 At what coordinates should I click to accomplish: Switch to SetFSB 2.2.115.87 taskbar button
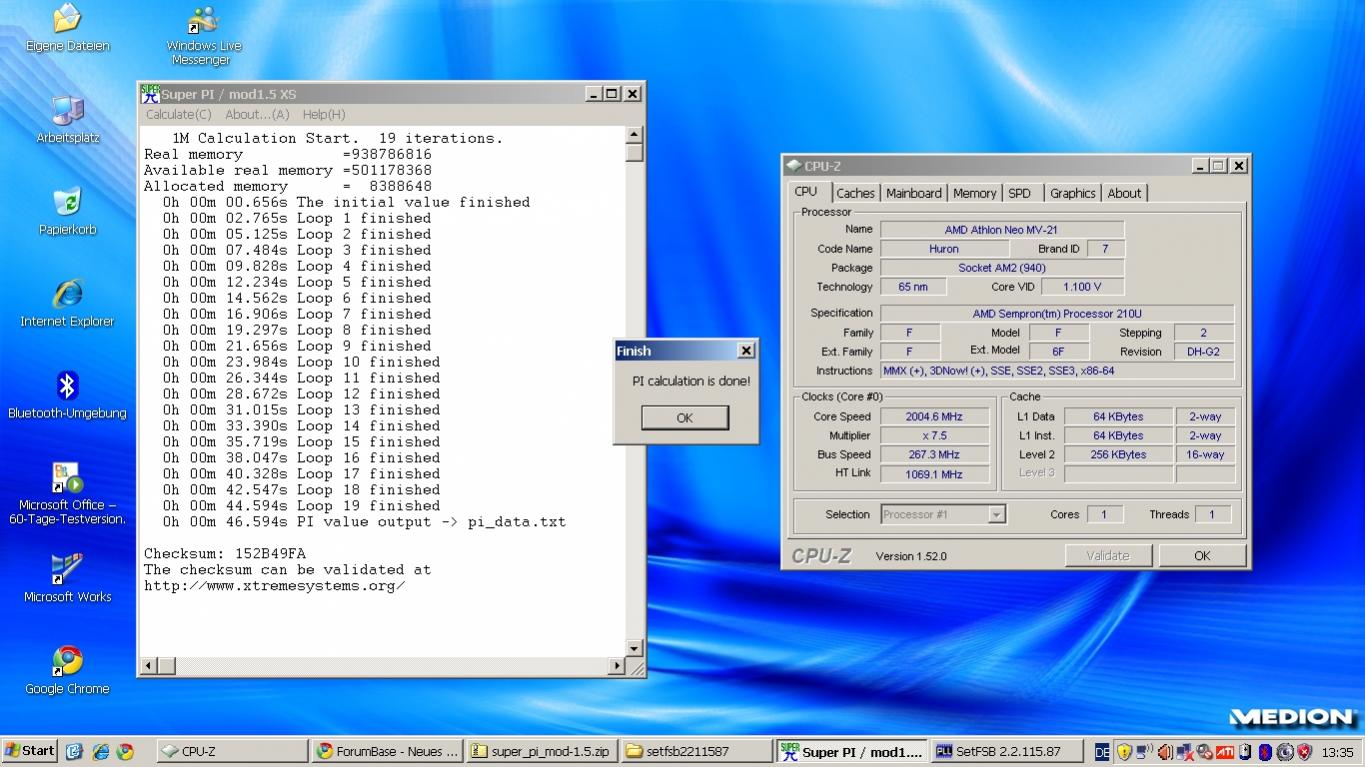(x=1008, y=751)
